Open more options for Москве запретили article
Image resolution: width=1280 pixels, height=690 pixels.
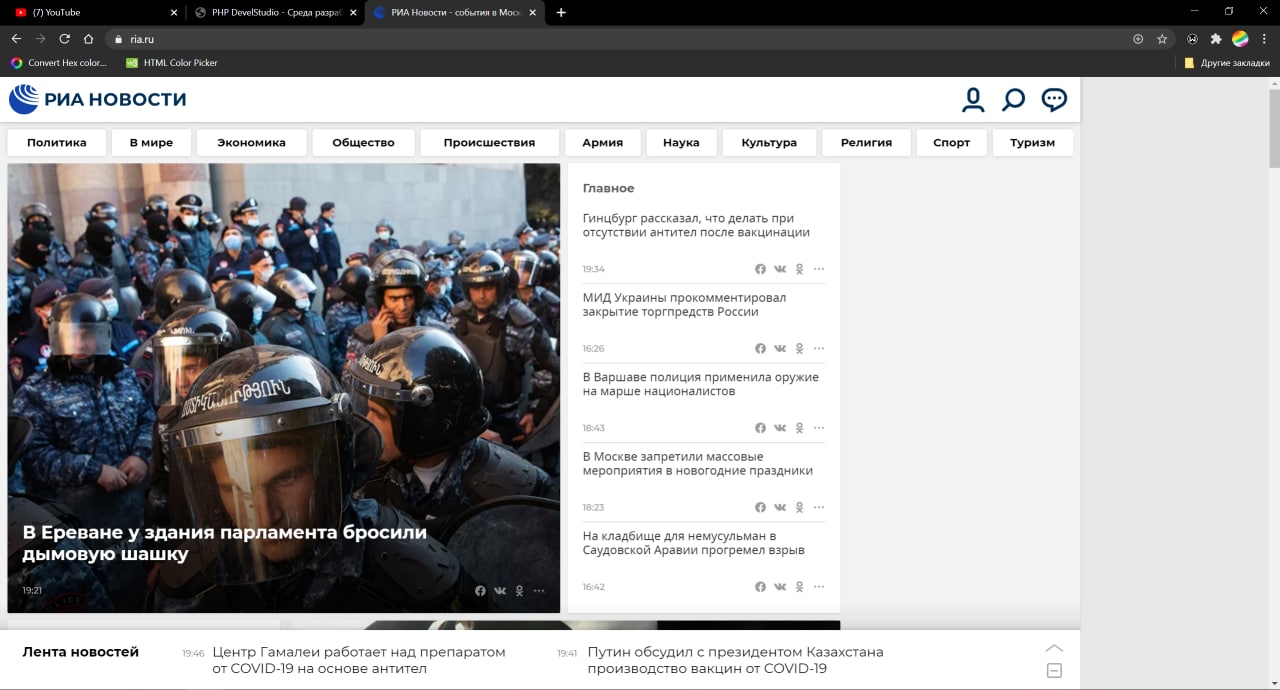click(819, 507)
